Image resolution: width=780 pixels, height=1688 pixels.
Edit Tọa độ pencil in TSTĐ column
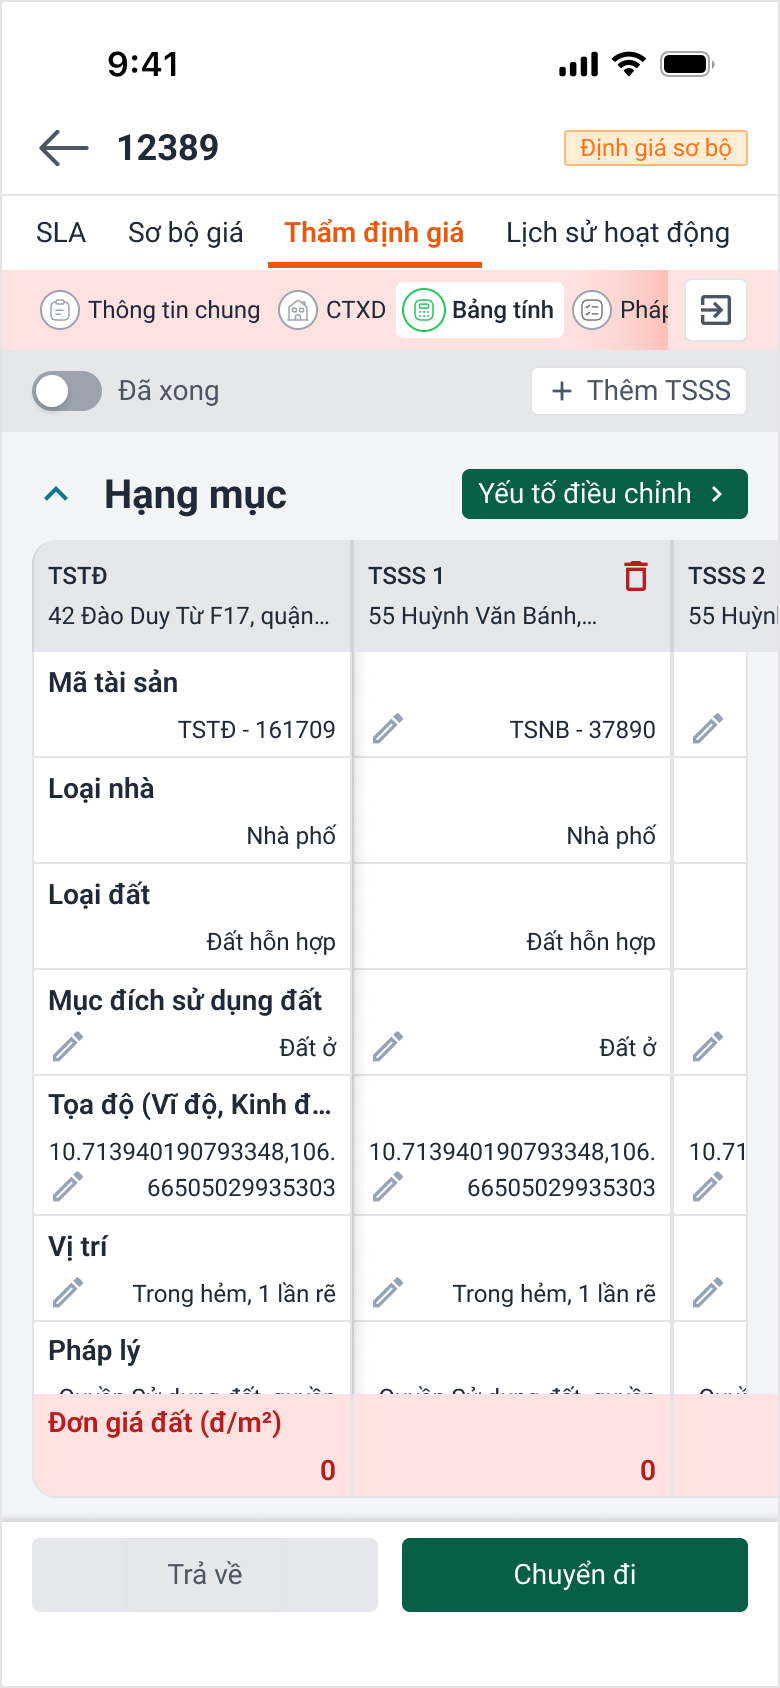click(x=68, y=1187)
